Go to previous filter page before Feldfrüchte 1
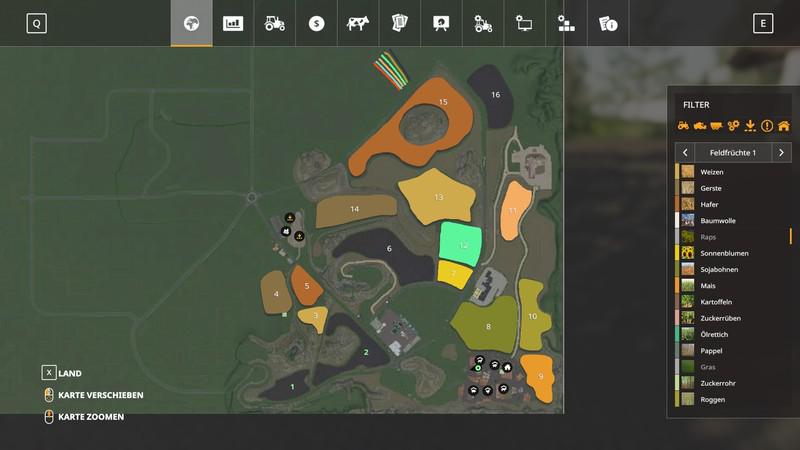The height and width of the screenshot is (450, 800). (685, 152)
